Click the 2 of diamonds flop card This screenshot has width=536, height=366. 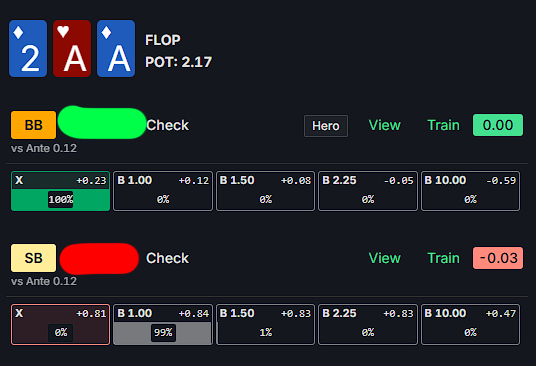coord(28,49)
